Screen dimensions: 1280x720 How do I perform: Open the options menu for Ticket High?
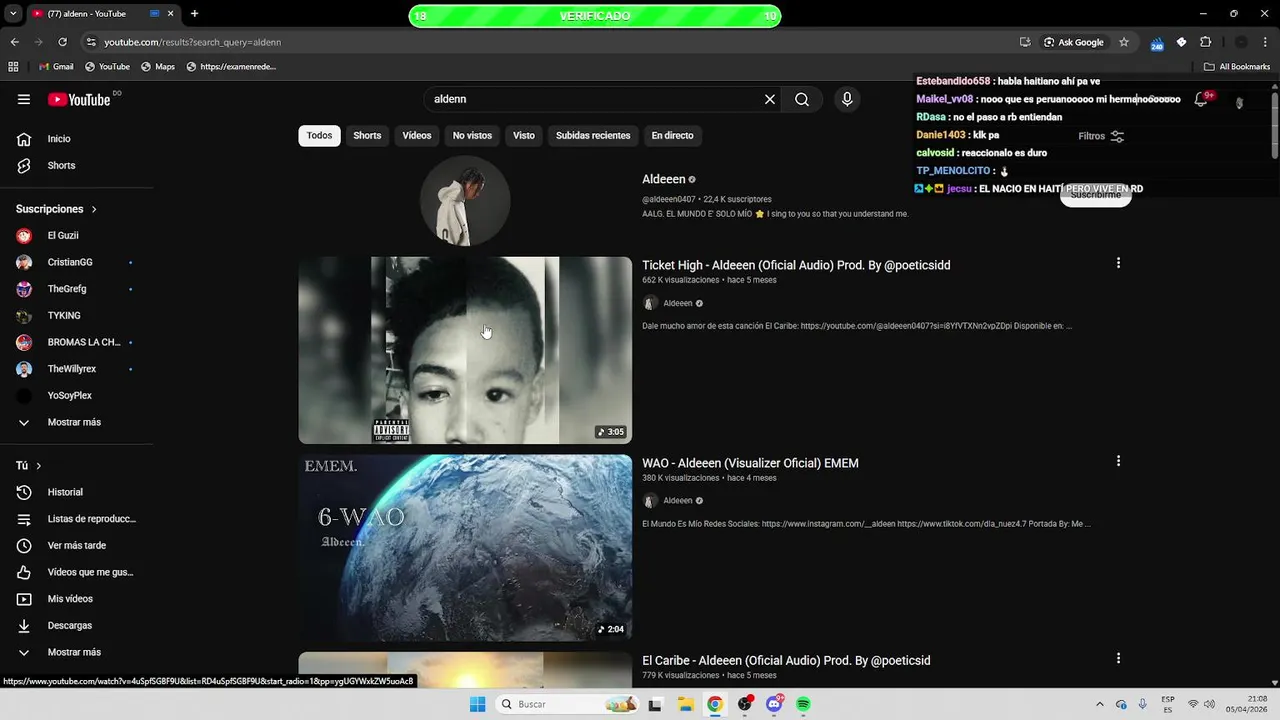click(x=1118, y=263)
